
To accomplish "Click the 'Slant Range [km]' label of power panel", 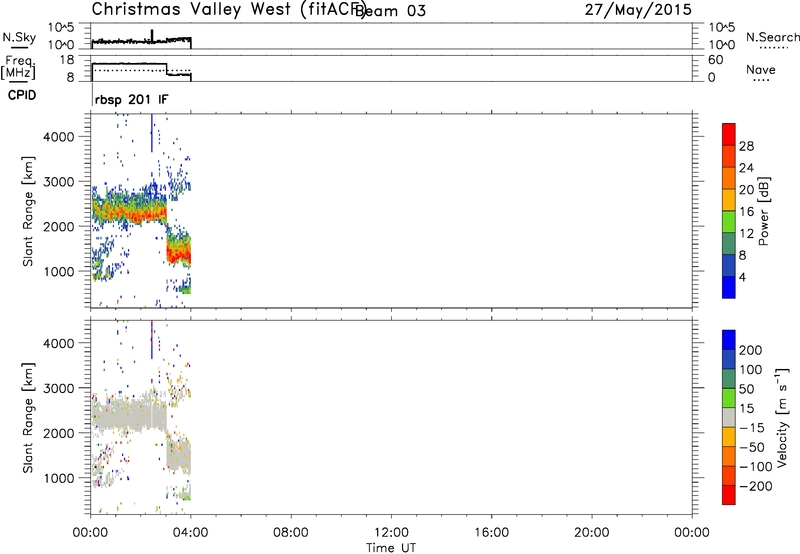I will click(x=28, y=211).
